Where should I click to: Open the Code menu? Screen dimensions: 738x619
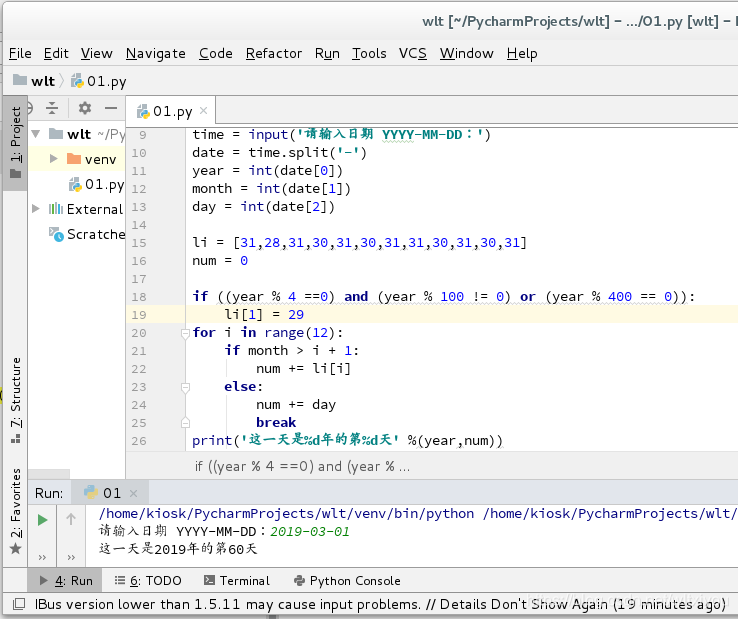coord(216,53)
